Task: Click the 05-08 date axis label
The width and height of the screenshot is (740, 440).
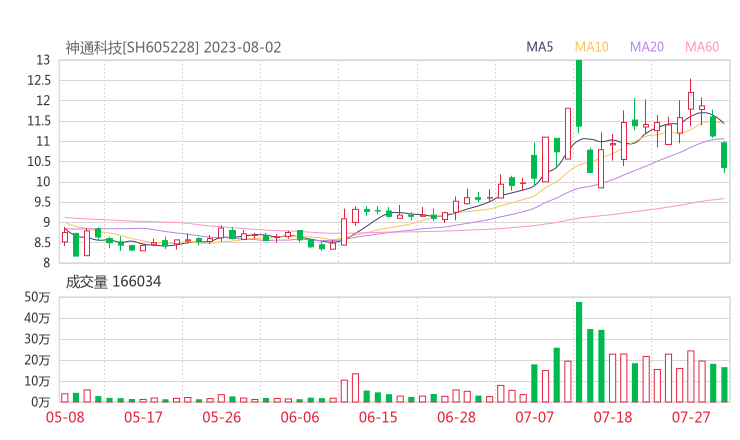Action: coord(65,417)
